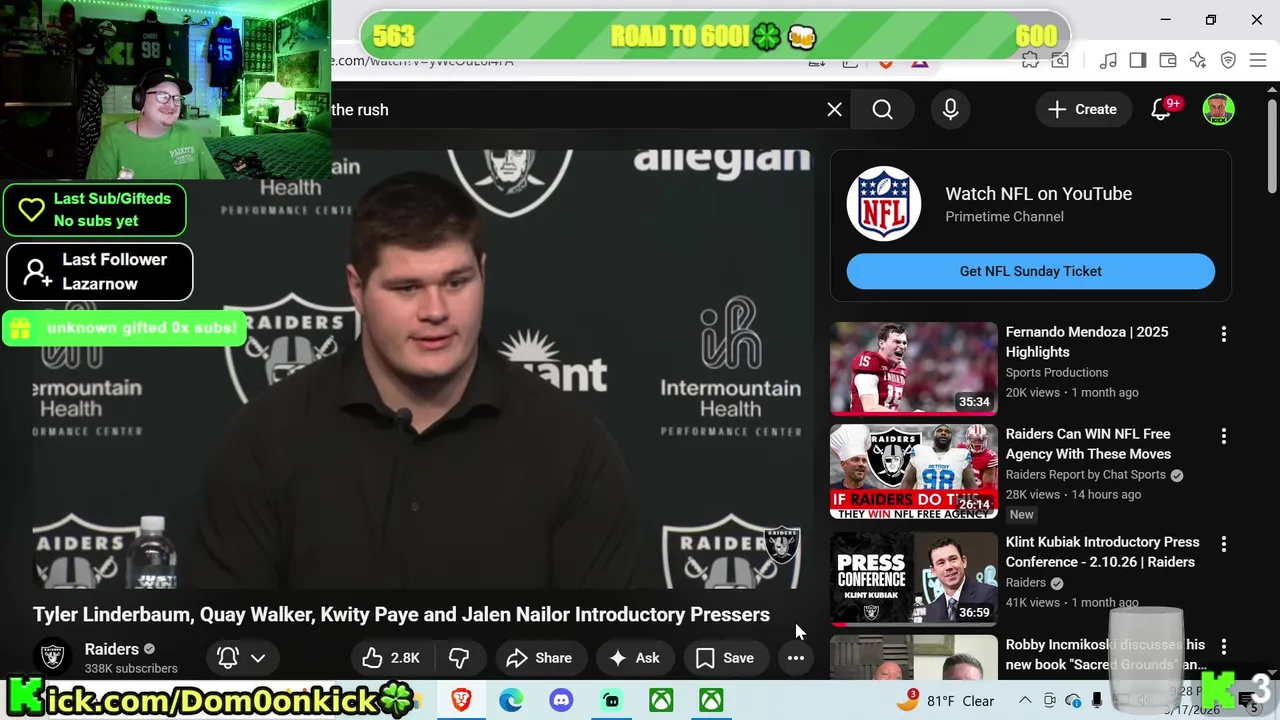This screenshot has width=1280, height=720.
Task: Open the NFL logo channel image
Action: click(884, 204)
